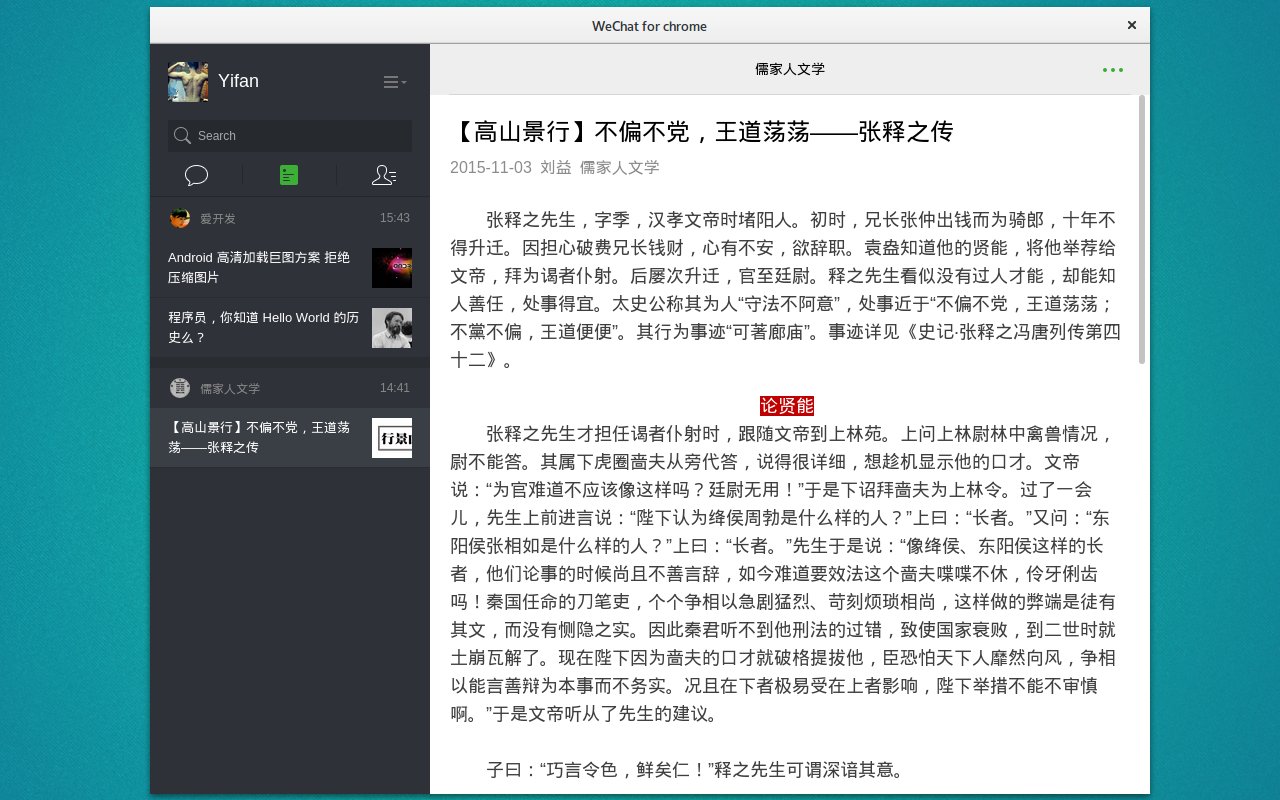This screenshot has width=1280, height=800.
Task: Click the 儒家人文学 source link under article title
Action: (620, 168)
